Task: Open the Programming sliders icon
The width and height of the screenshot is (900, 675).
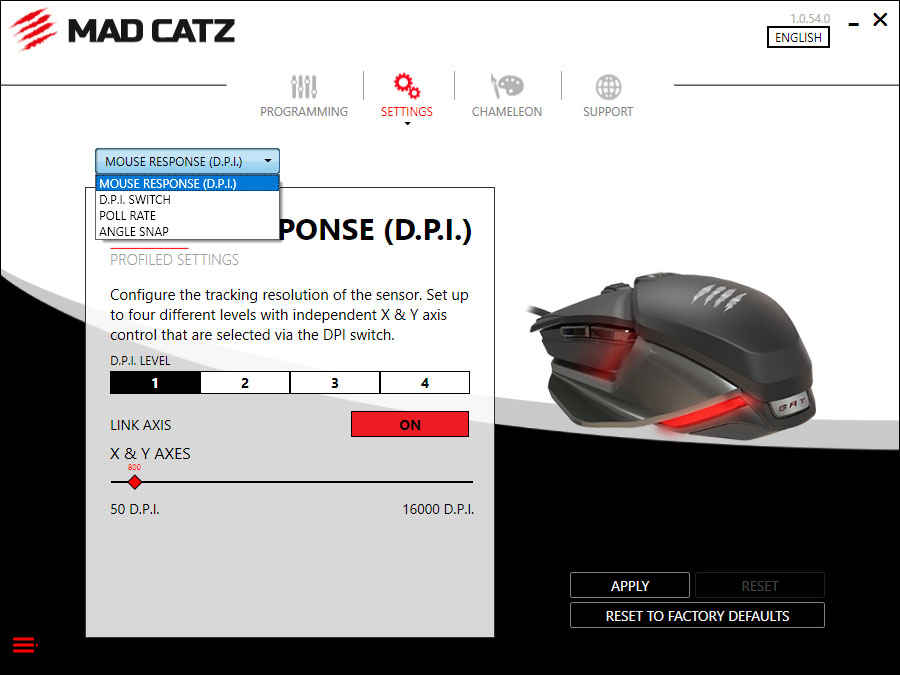Action: pyautogui.click(x=304, y=87)
